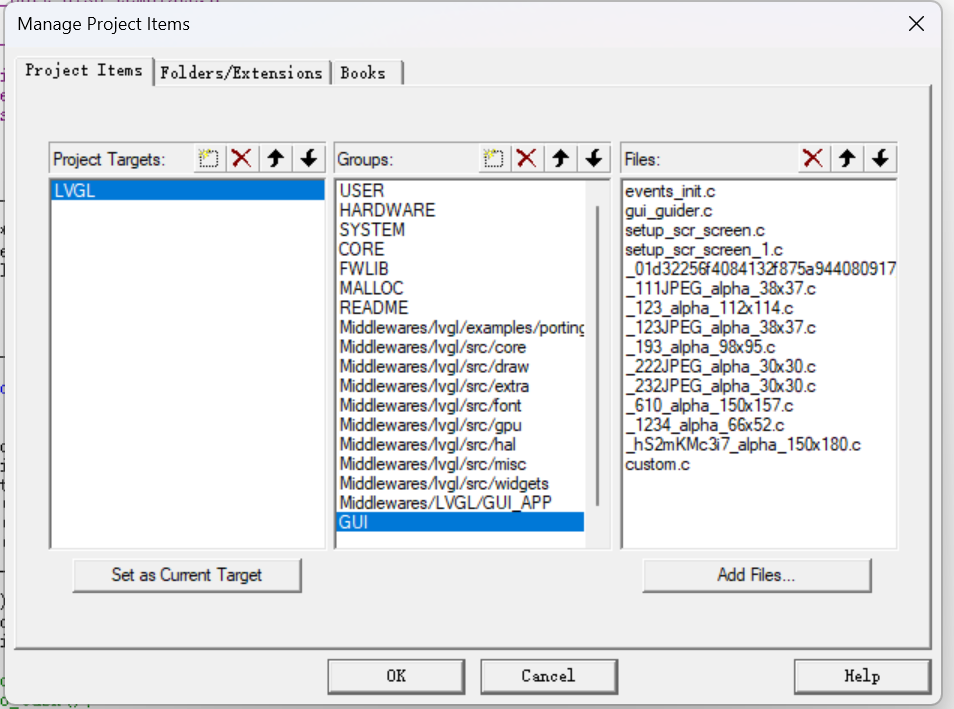Confirm changes with the OK button
This screenshot has width=954, height=709.
click(396, 676)
